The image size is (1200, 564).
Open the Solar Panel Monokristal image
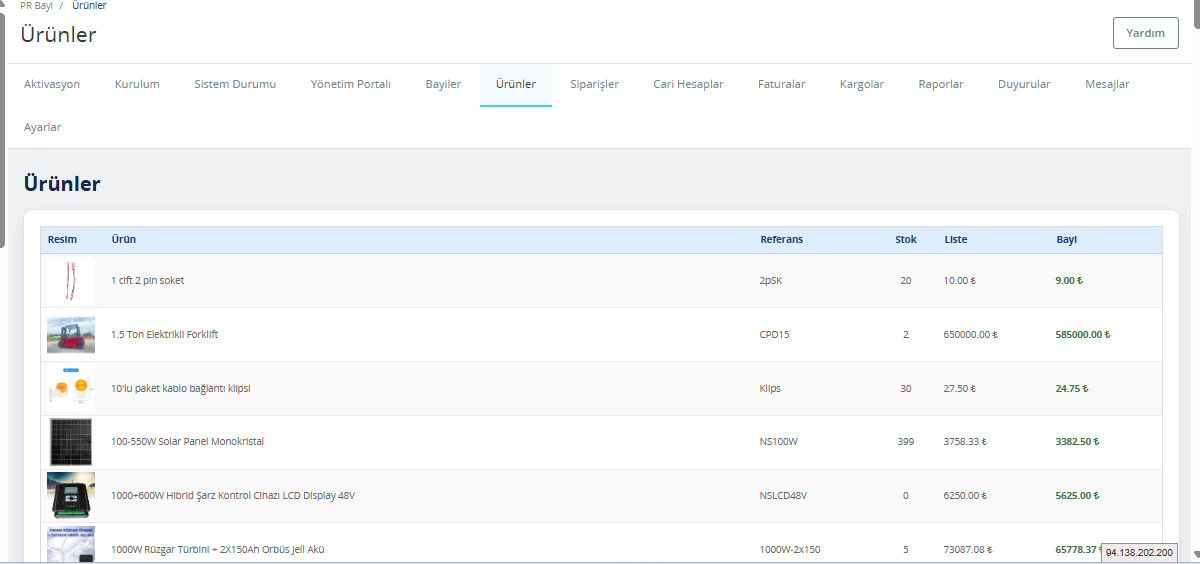click(x=71, y=442)
